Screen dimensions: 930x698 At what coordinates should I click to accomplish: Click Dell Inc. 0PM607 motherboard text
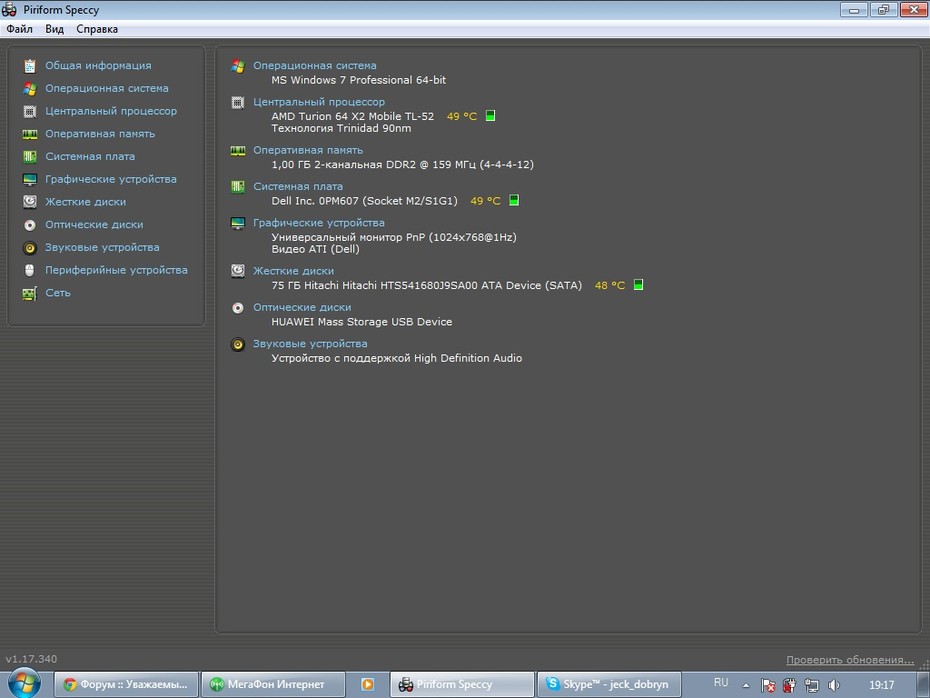[364, 201]
